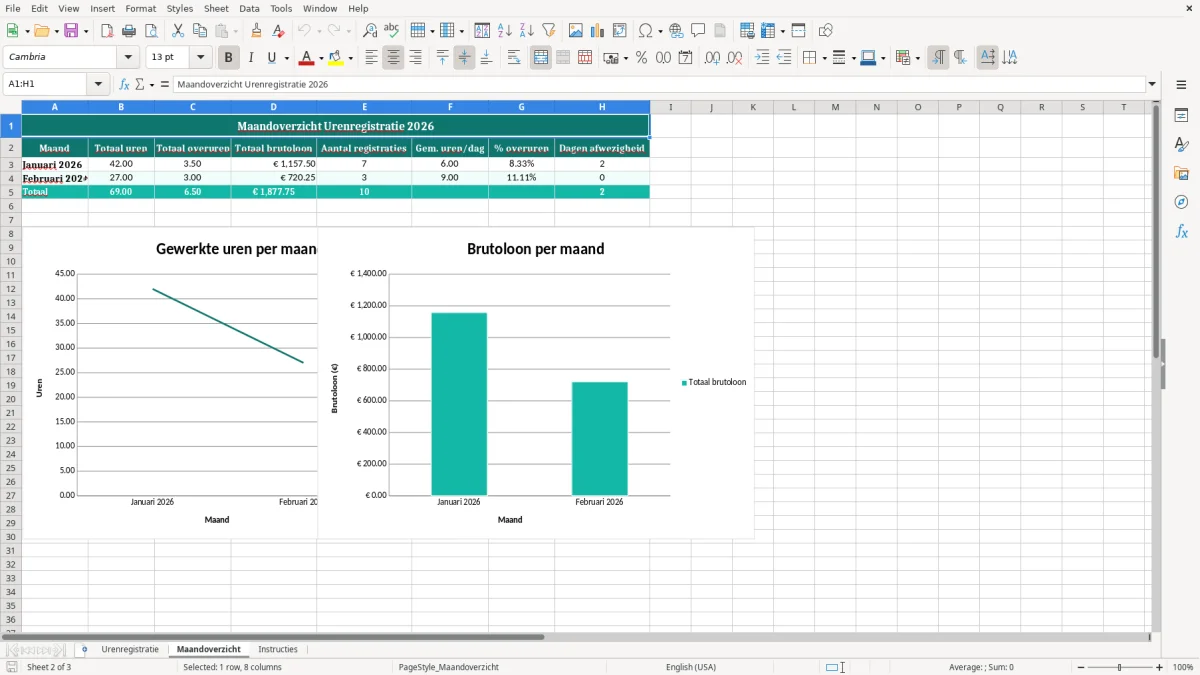Click the 100% zoom level
The image size is (1200, 675).
pos(1183,667)
